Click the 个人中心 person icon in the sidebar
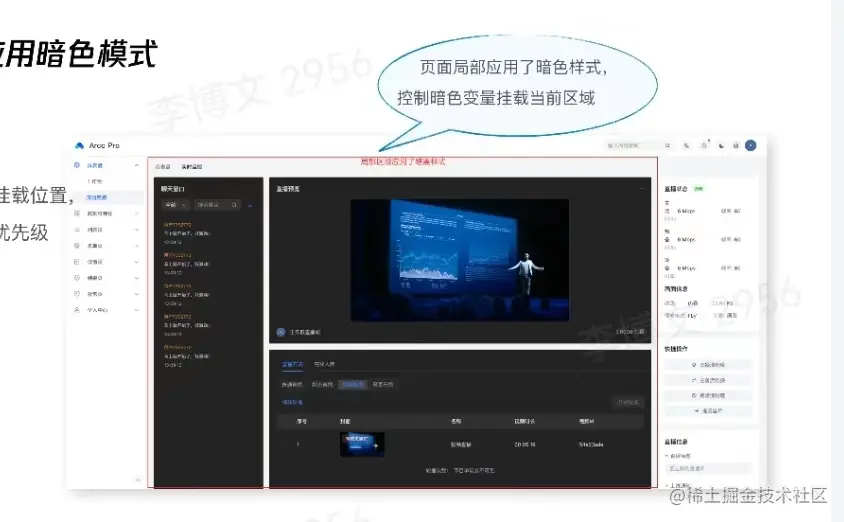Screen dimensions: 844x522 coord(77,311)
